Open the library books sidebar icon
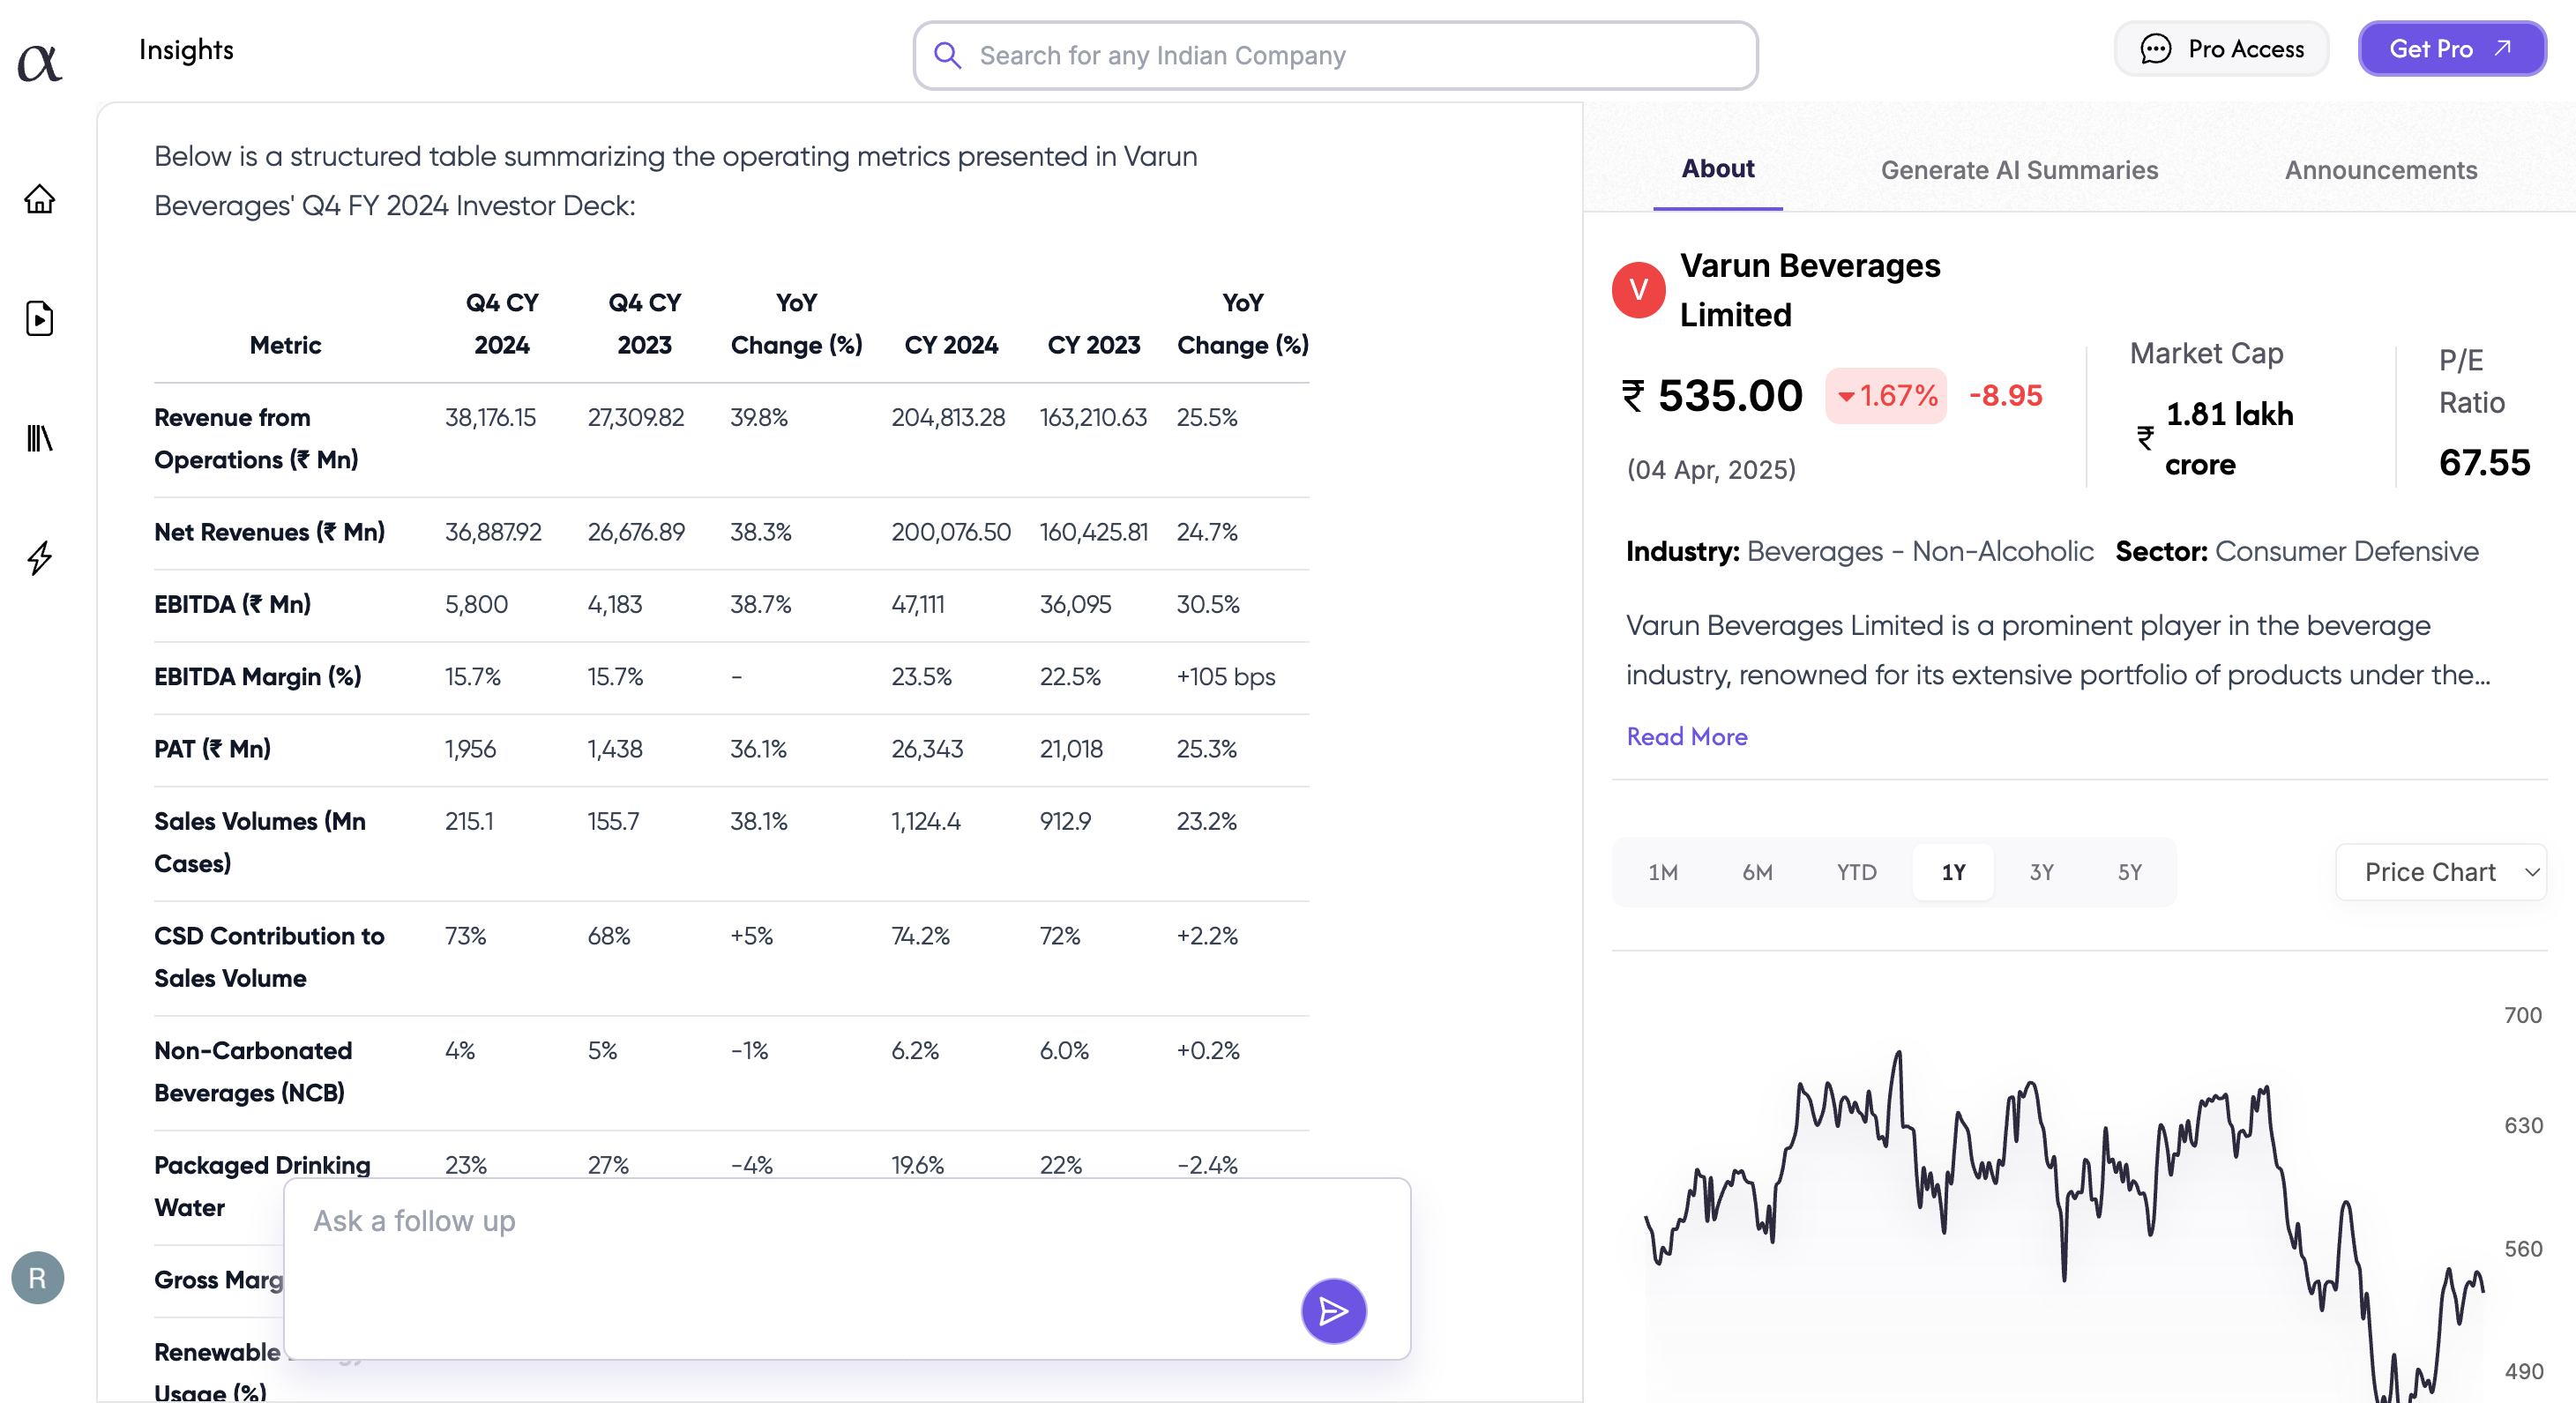The width and height of the screenshot is (2576, 1403). [39, 438]
